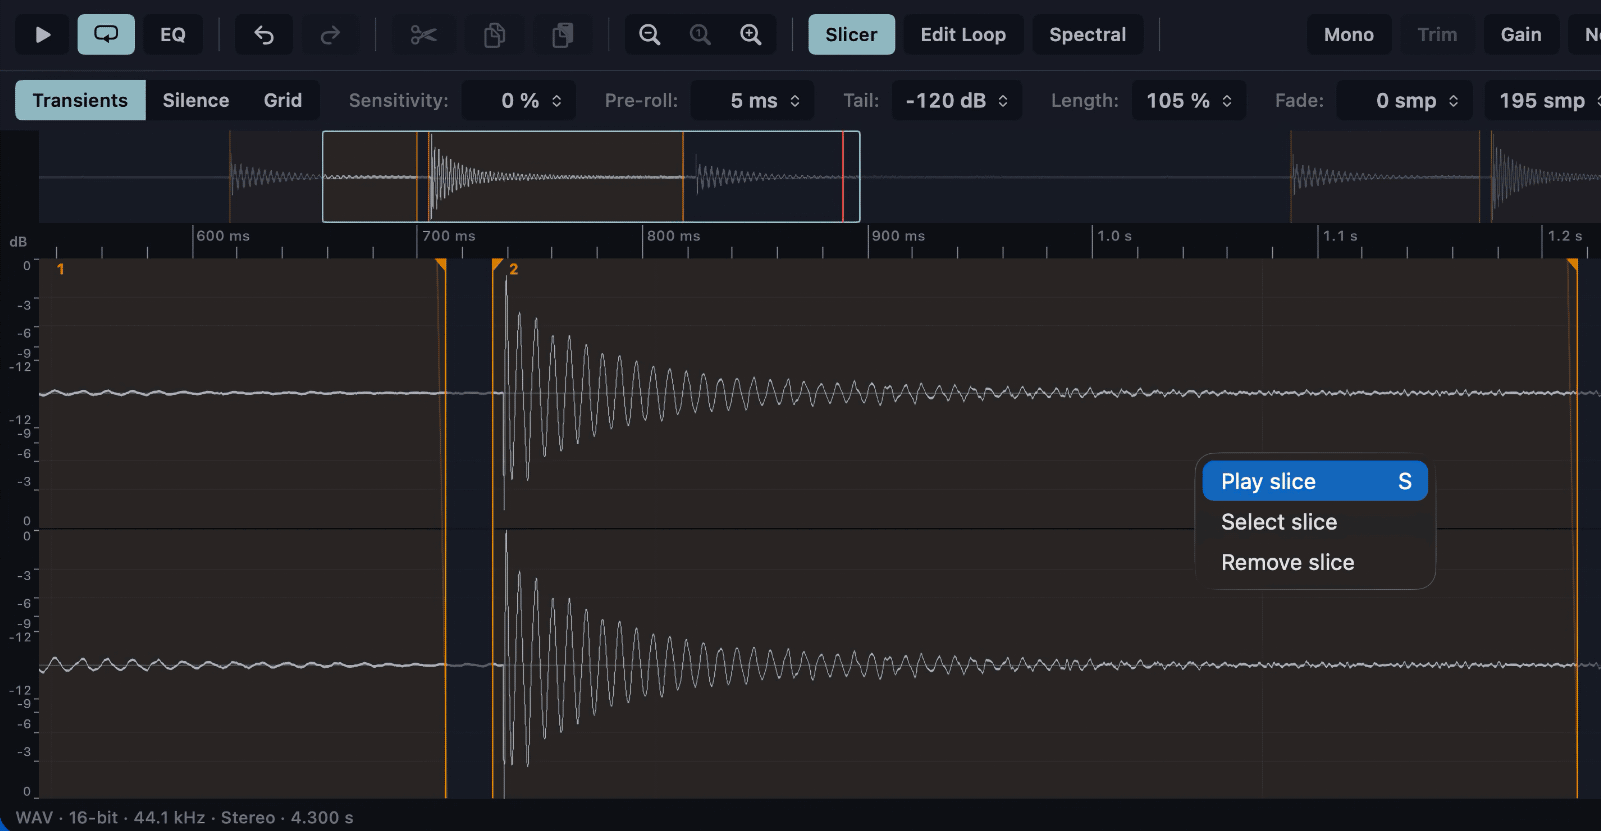This screenshot has width=1601, height=831.
Task: Click slice 2 marker label
Action: 513,269
